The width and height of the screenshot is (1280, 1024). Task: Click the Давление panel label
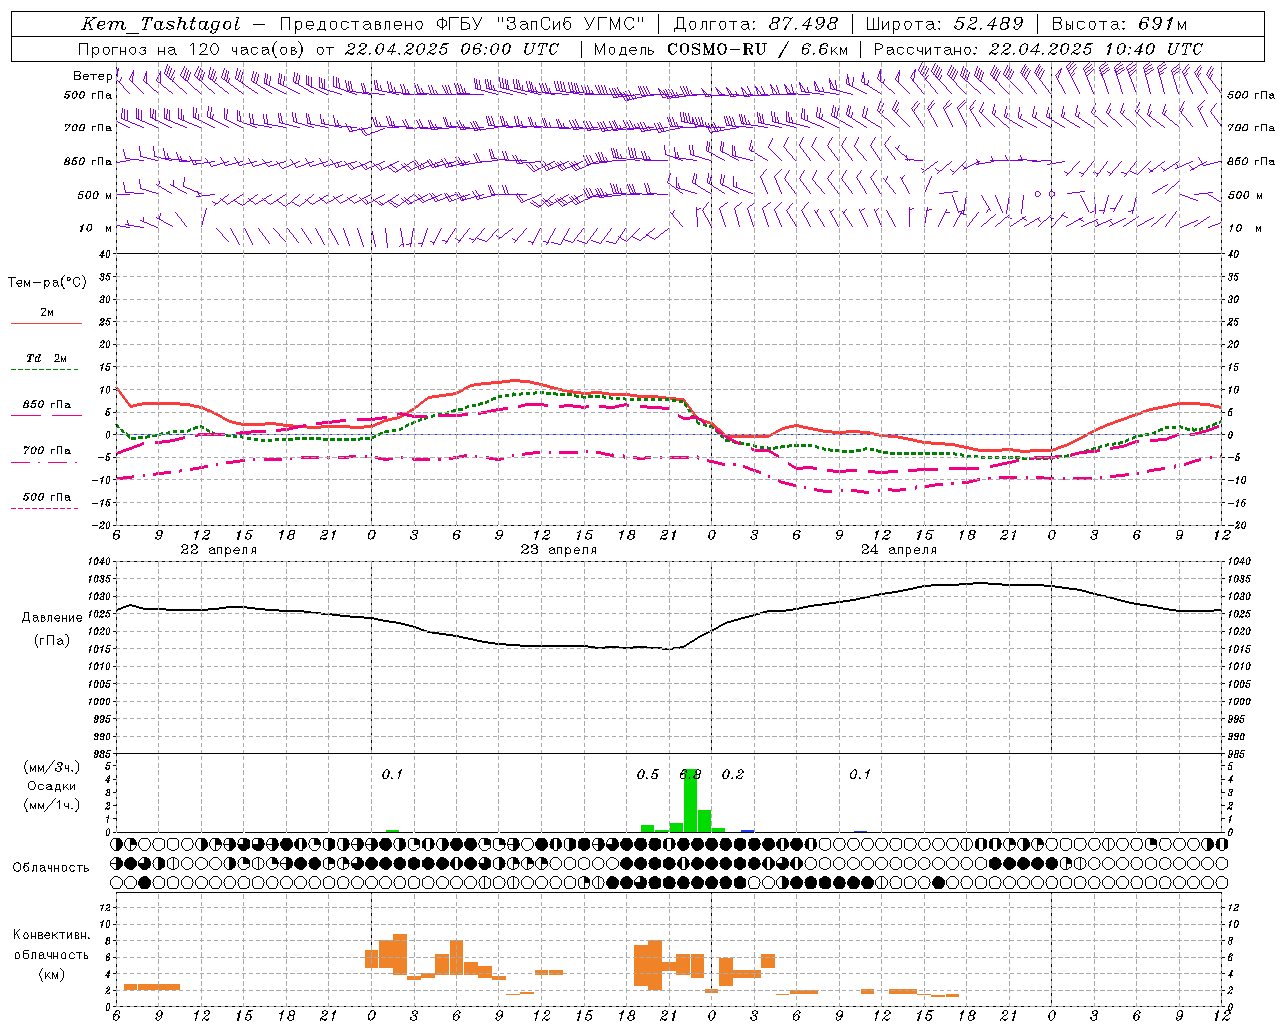click(52, 618)
